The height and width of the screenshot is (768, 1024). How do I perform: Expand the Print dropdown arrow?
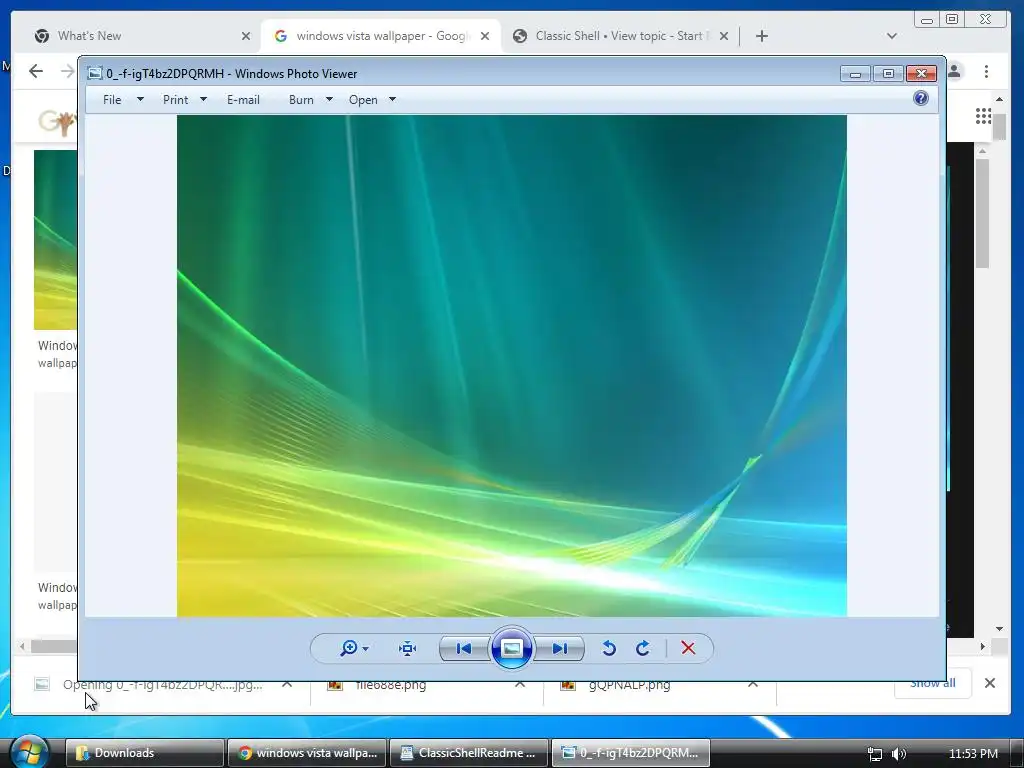point(203,99)
